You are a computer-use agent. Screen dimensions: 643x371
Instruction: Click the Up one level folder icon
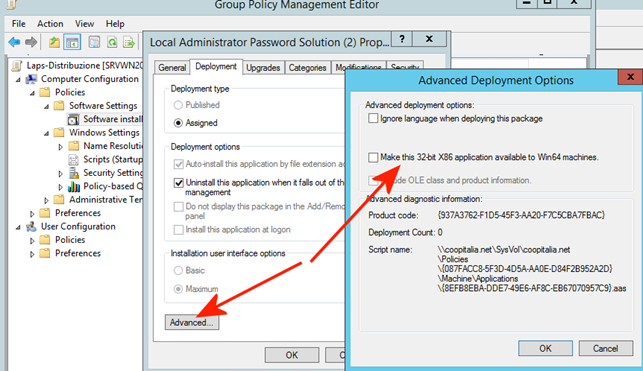click(x=54, y=42)
